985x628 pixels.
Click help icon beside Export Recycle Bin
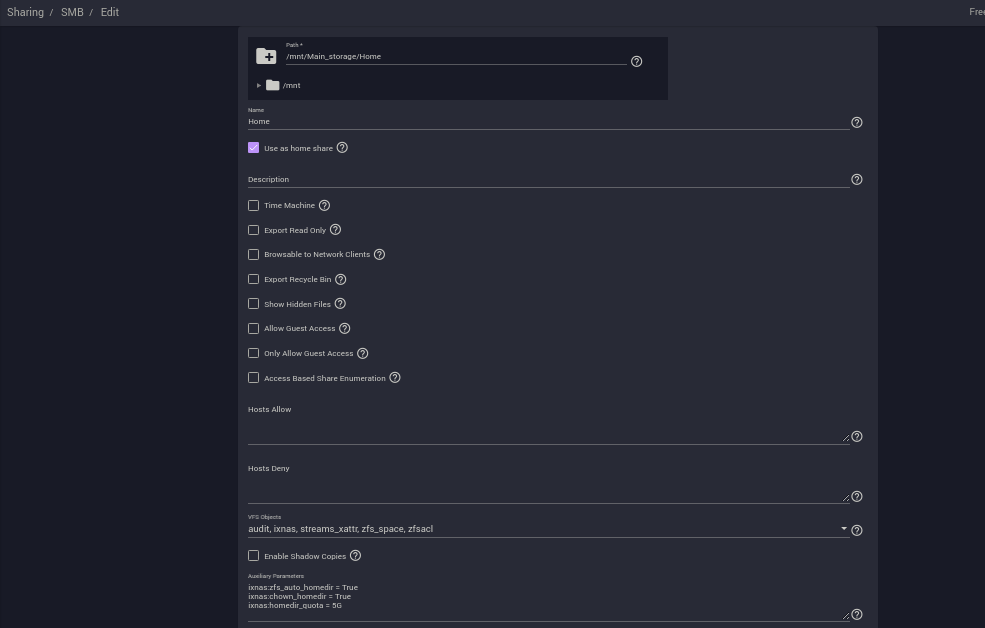[340, 279]
